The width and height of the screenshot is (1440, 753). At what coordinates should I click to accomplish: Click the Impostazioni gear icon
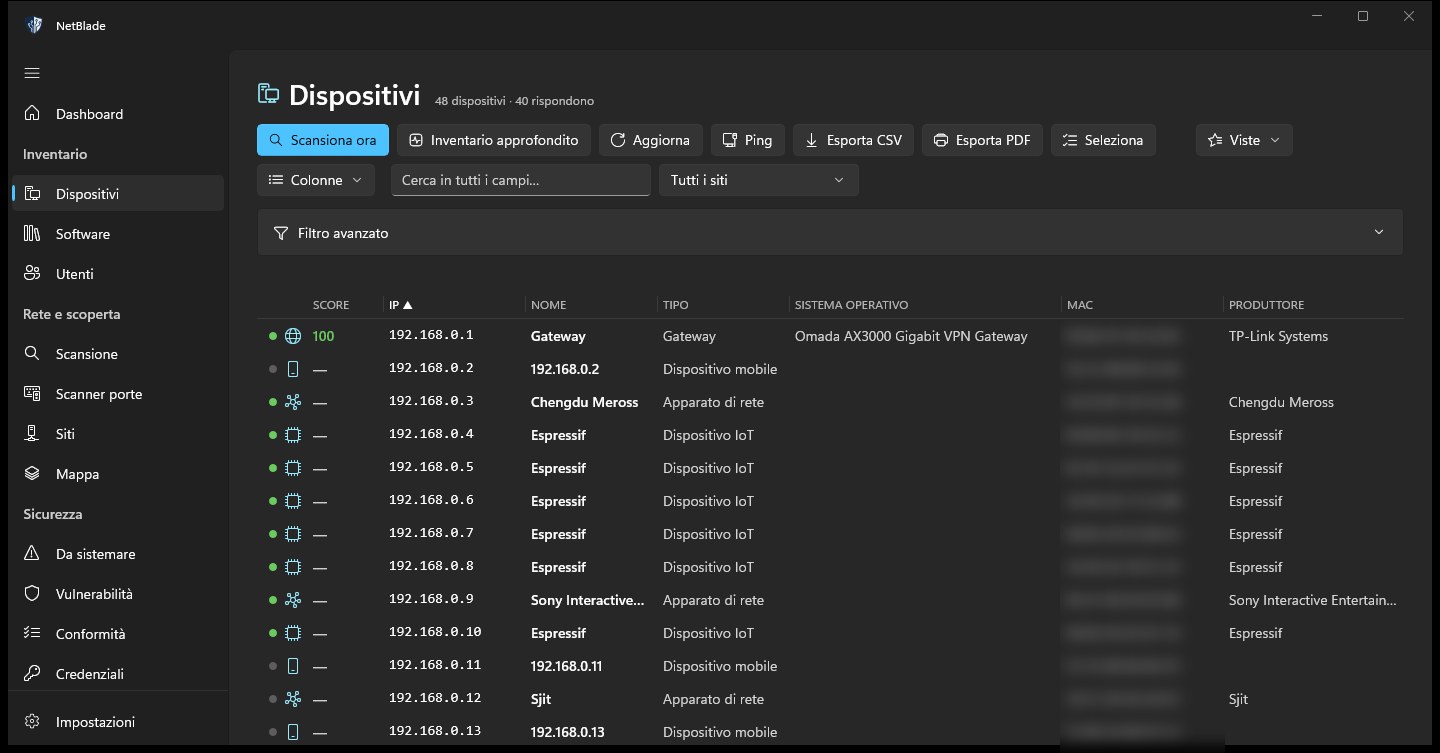click(x=33, y=722)
